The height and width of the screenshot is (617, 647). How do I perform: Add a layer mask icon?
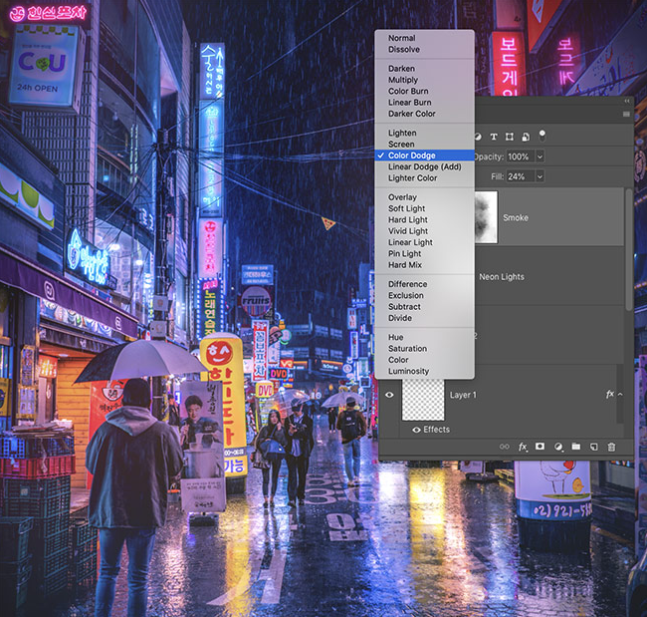tap(540, 447)
